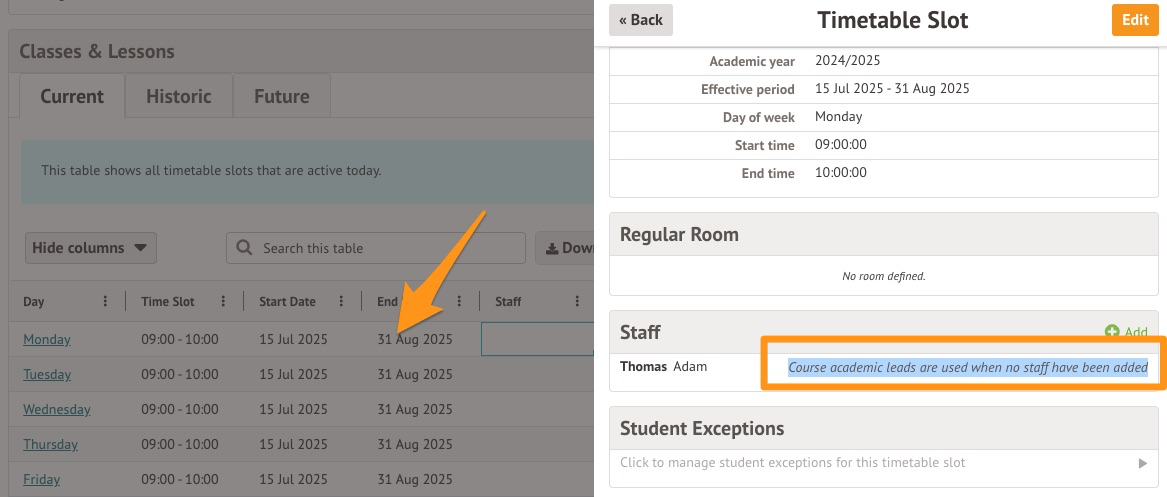Switch to the Historic tab

(x=179, y=97)
